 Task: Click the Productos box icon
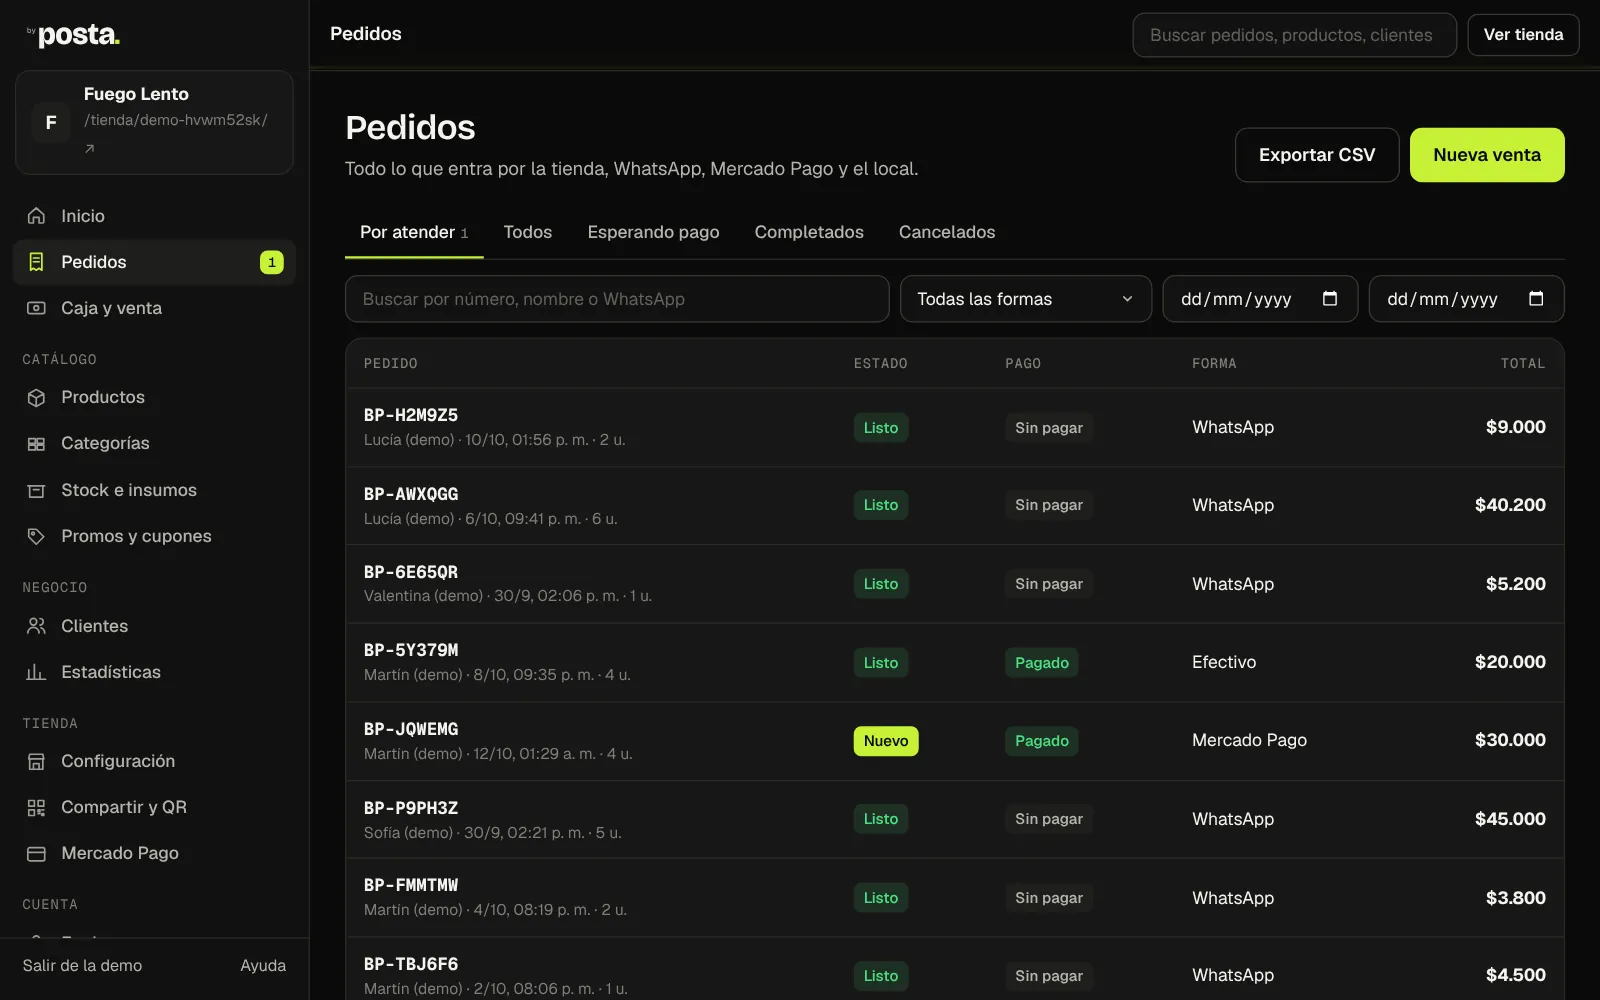[x=36, y=397]
